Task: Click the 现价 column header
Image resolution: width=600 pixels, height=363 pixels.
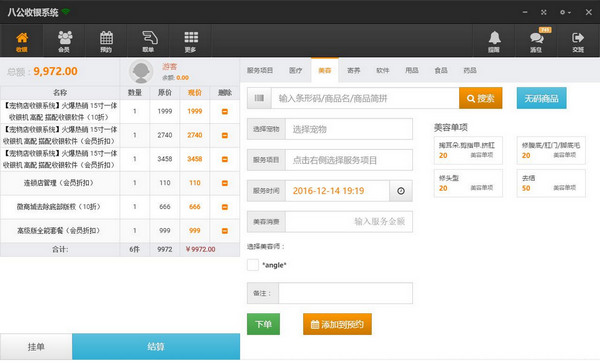Action: point(195,93)
